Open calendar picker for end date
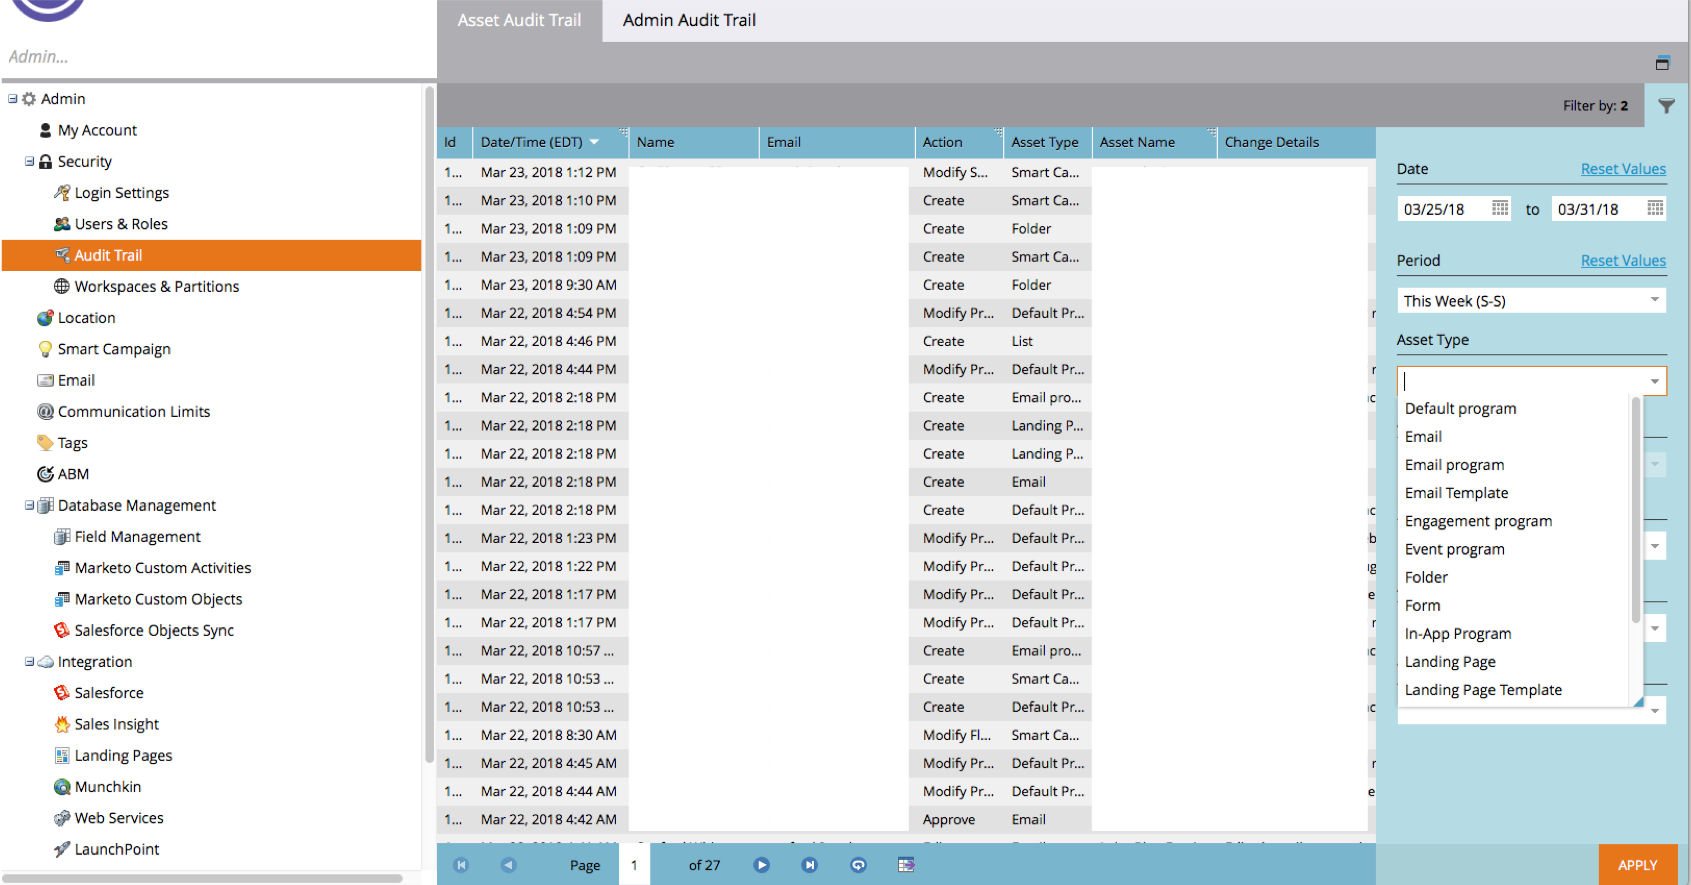Screen dimensions: 1691x885 coord(1655,208)
